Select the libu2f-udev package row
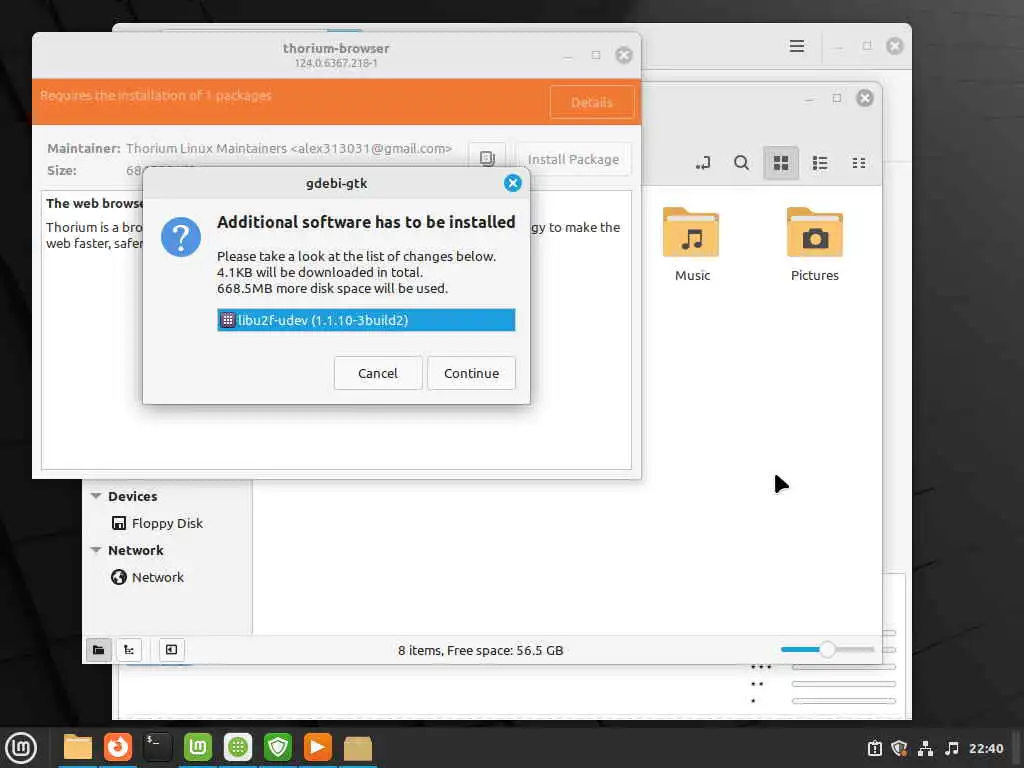 pyautogui.click(x=366, y=320)
